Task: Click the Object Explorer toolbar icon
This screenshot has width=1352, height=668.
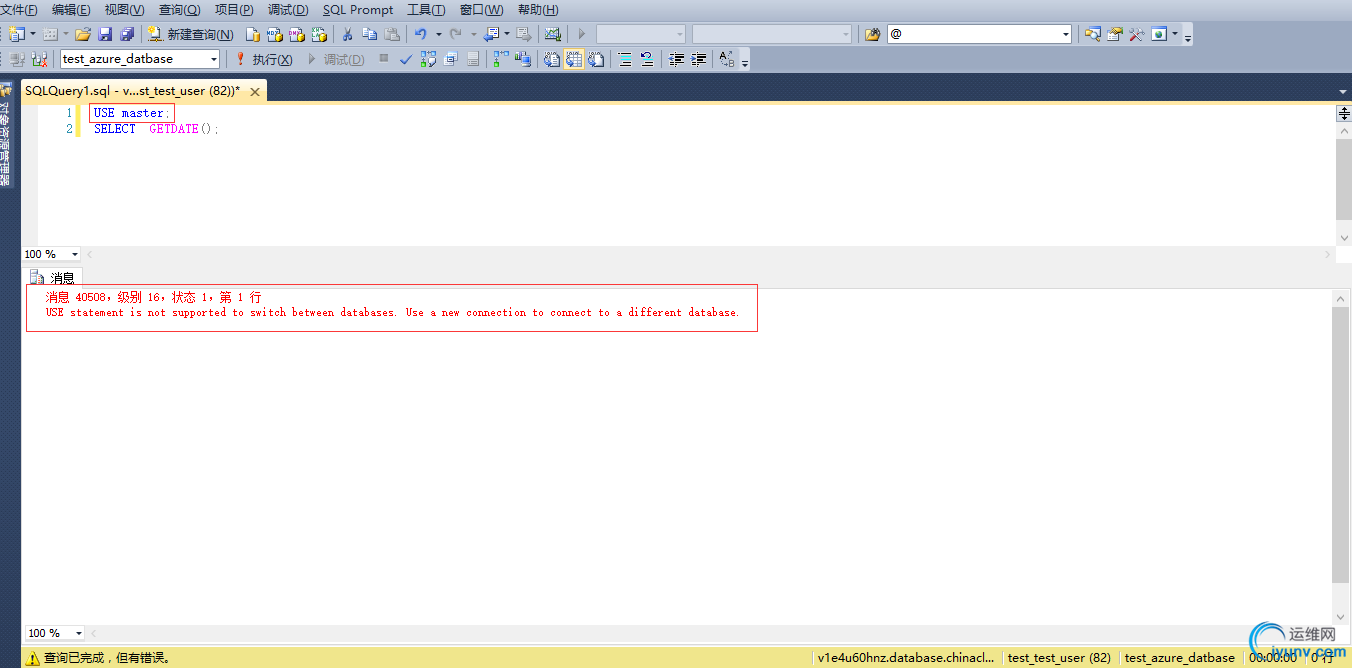Action: pyautogui.click(x=1093, y=34)
